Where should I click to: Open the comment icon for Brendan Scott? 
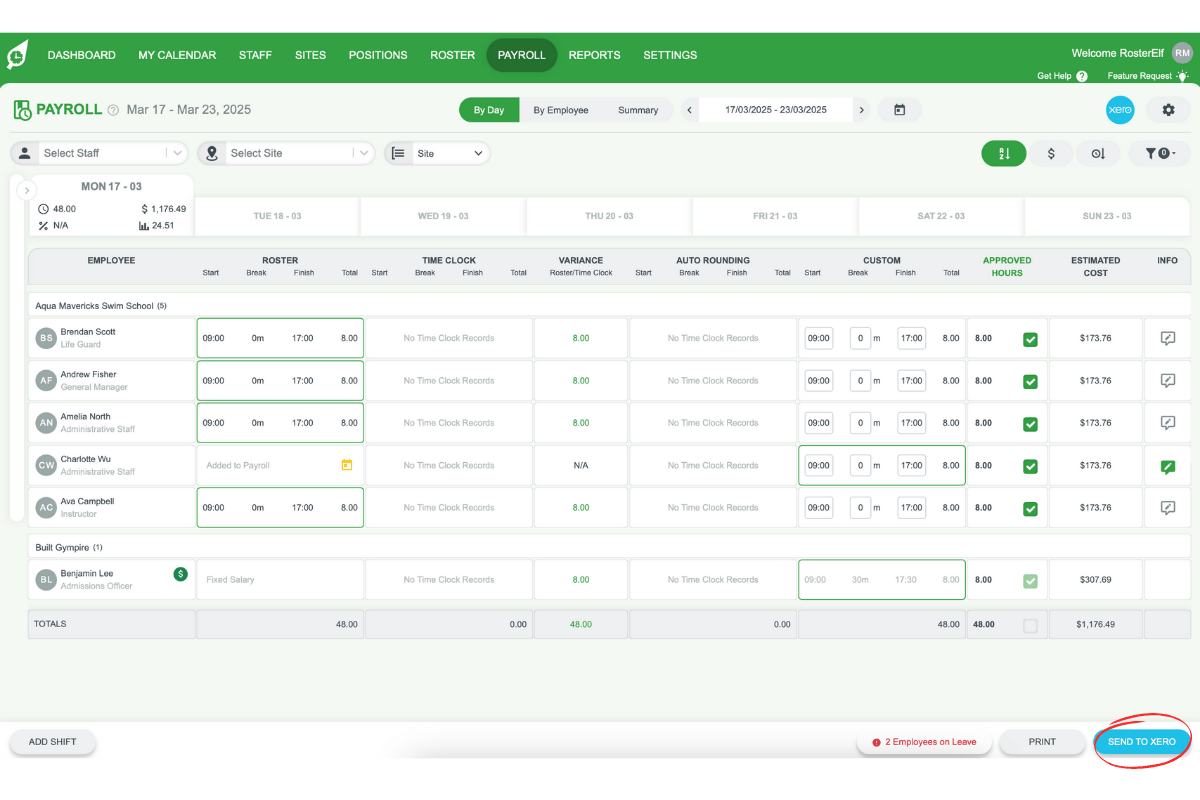(x=1167, y=338)
